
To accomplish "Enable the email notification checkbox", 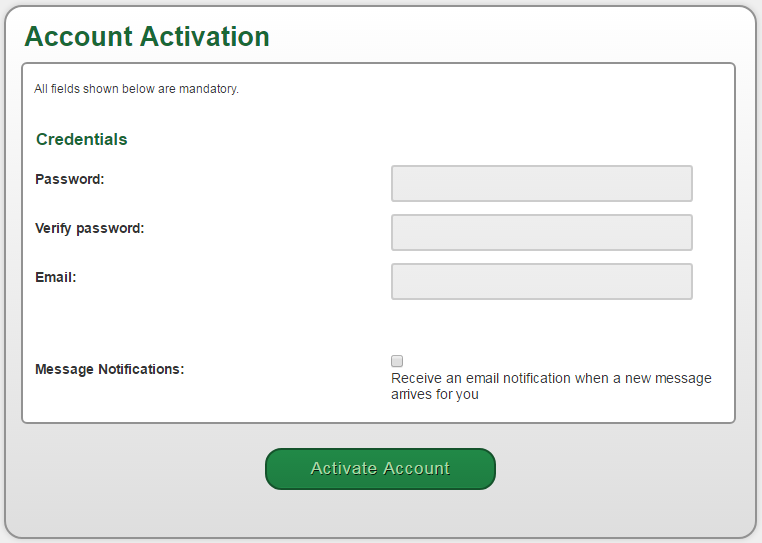I will [397, 361].
